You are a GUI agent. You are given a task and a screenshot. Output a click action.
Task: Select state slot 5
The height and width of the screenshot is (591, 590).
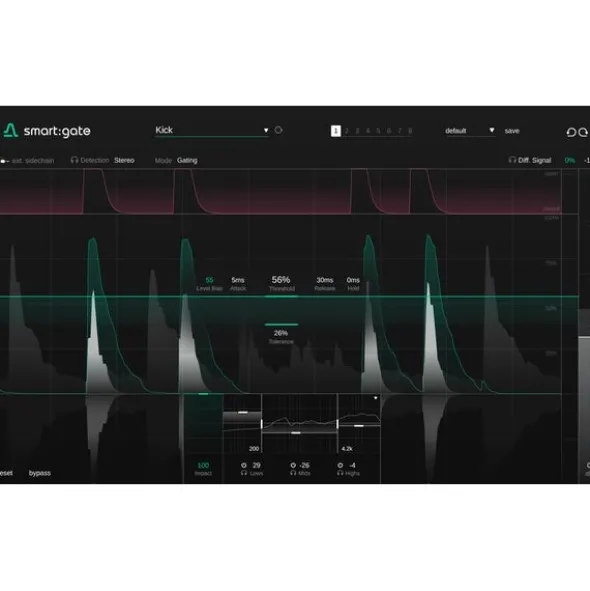378,131
